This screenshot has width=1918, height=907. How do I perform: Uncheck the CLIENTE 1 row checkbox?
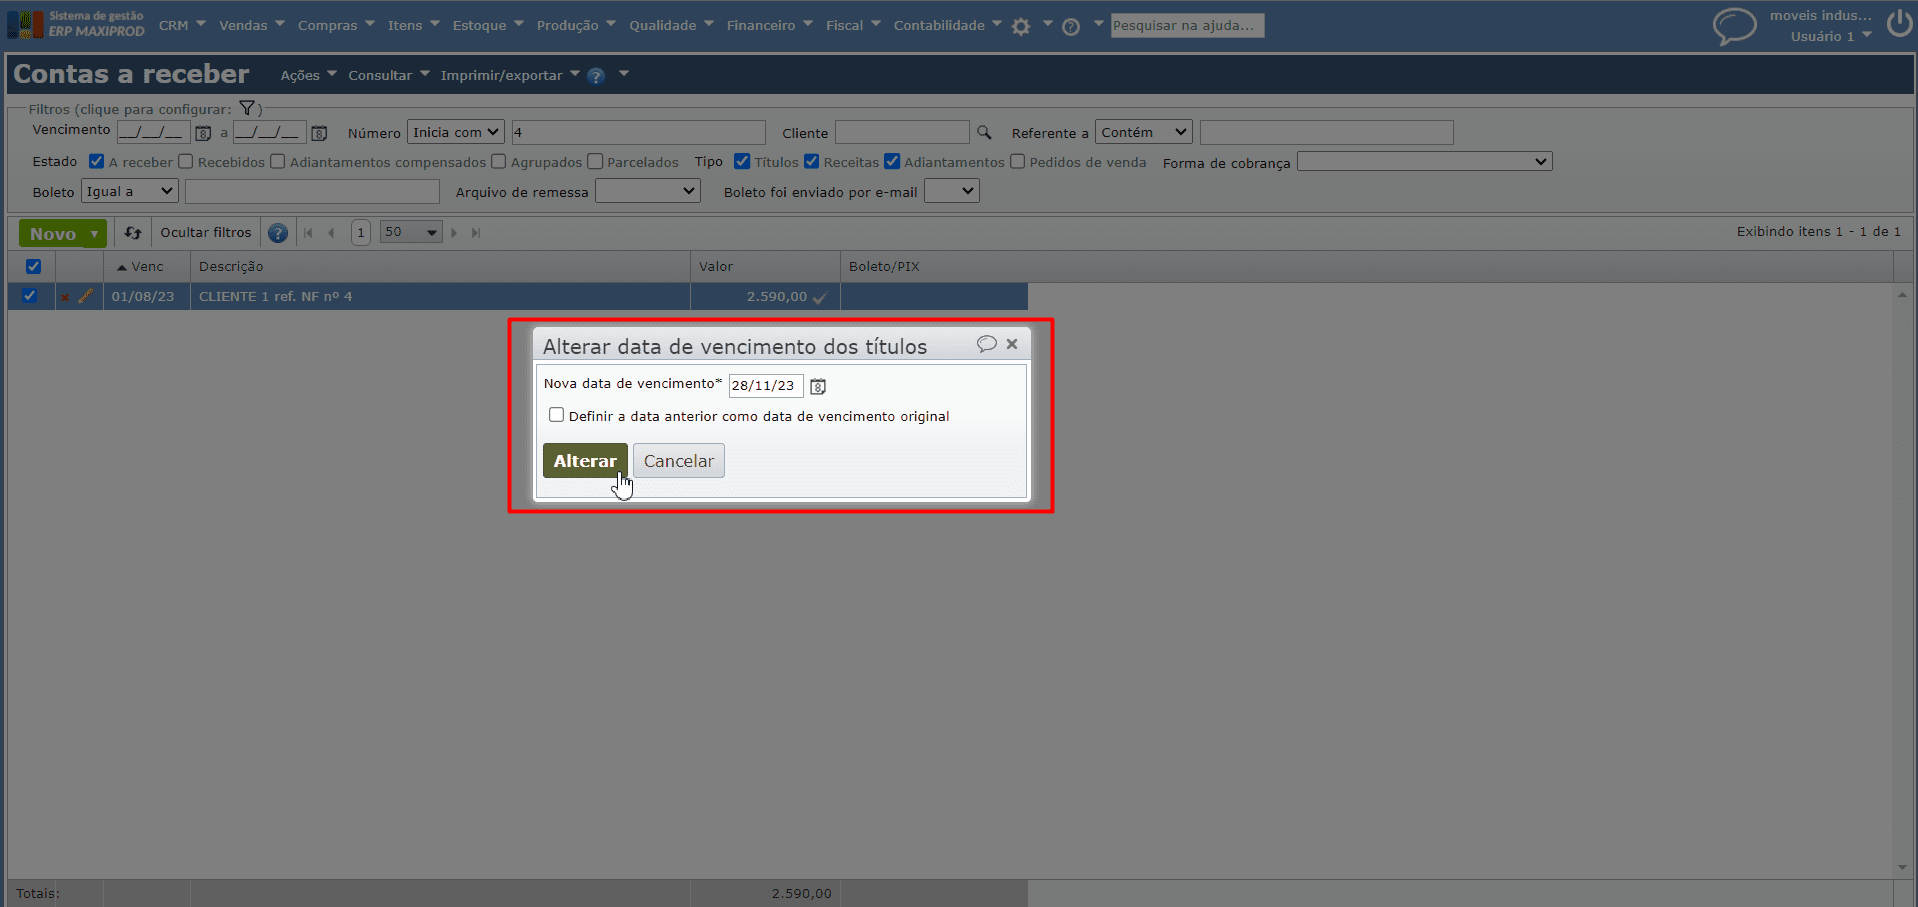tap(29, 295)
